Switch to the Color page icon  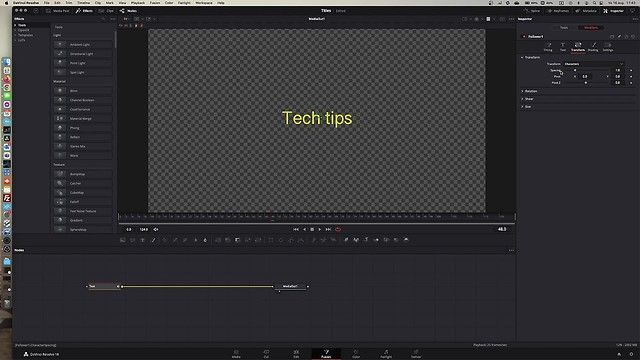(x=356, y=353)
